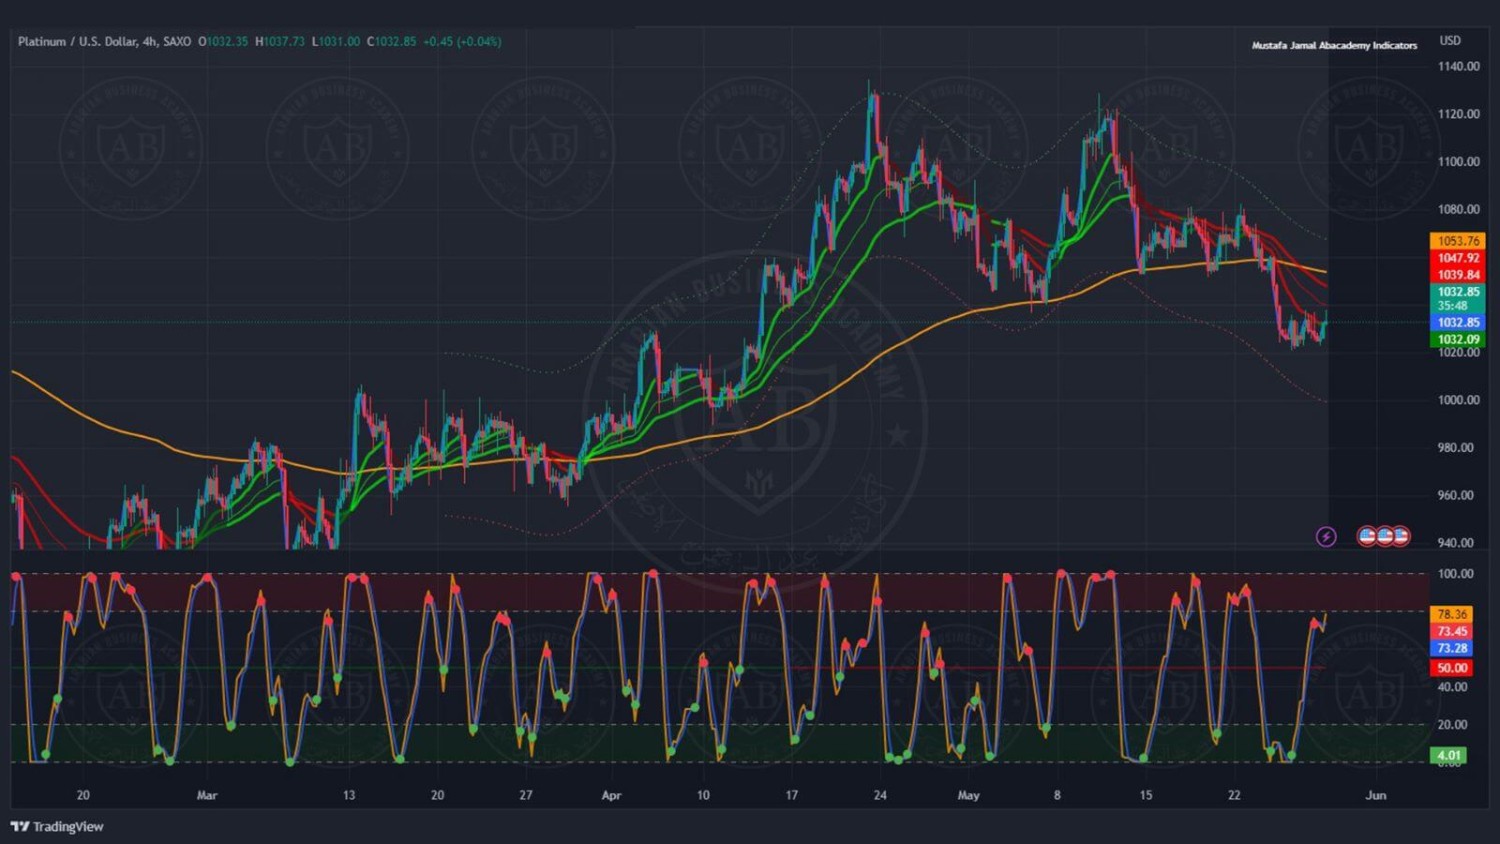This screenshot has height=844, width=1500.
Task: Click the 22 date on the time axis
Action: click(x=1234, y=796)
